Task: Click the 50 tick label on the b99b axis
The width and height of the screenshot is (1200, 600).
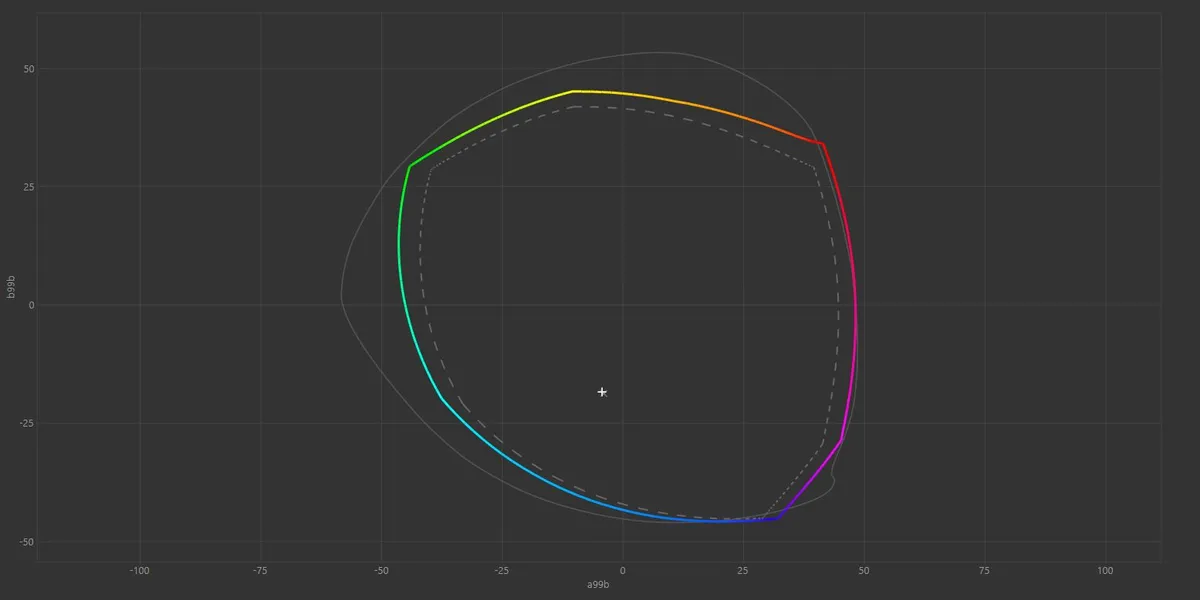Action: [x=29, y=69]
